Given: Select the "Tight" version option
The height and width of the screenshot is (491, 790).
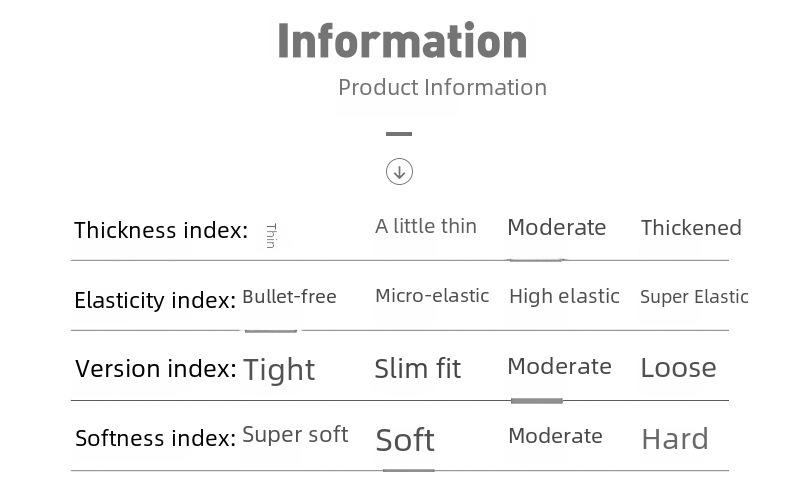Looking at the screenshot, I should click(x=279, y=369).
